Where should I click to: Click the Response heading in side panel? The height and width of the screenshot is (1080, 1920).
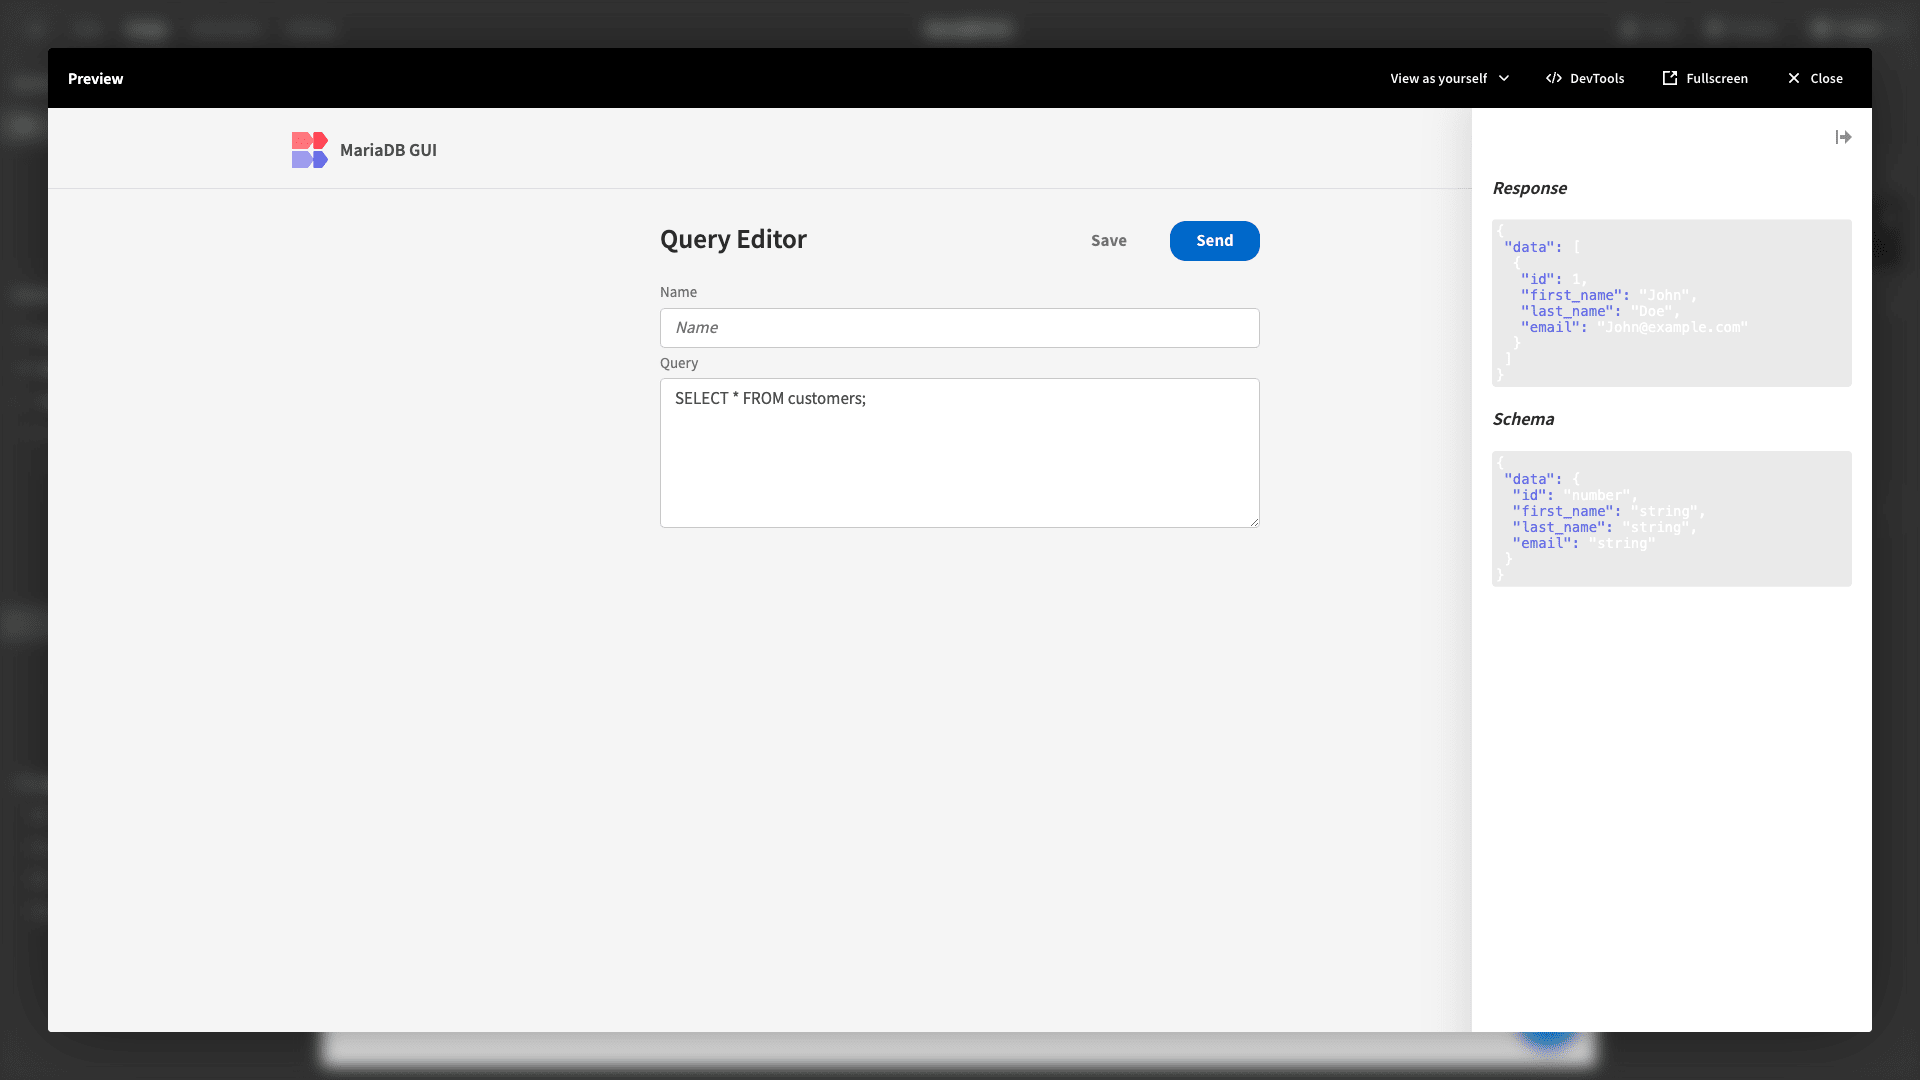[1529, 188]
